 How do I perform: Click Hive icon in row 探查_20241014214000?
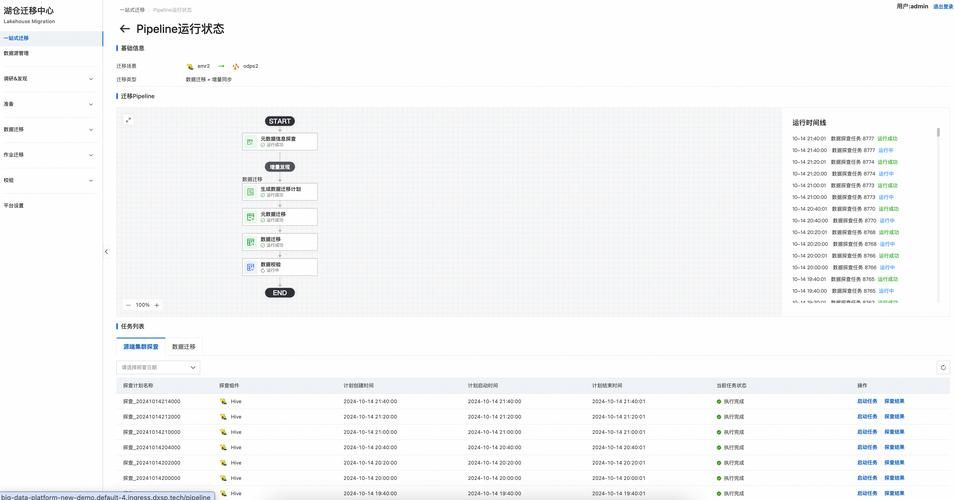click(x=223, y=401)
